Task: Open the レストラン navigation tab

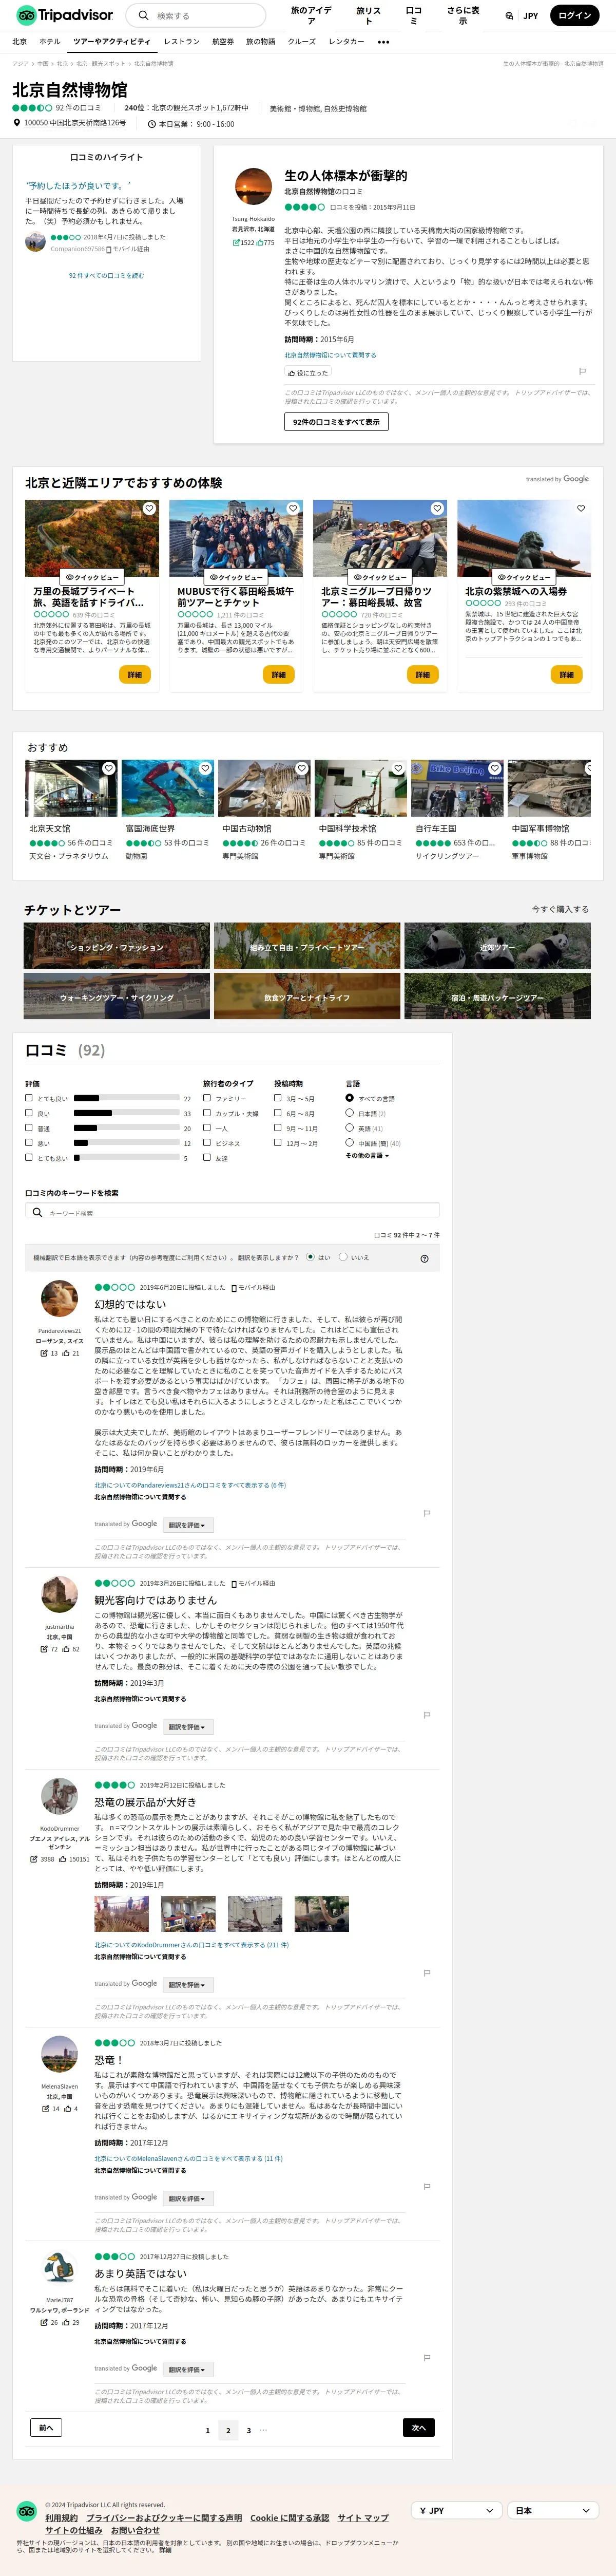Action: 182,42
